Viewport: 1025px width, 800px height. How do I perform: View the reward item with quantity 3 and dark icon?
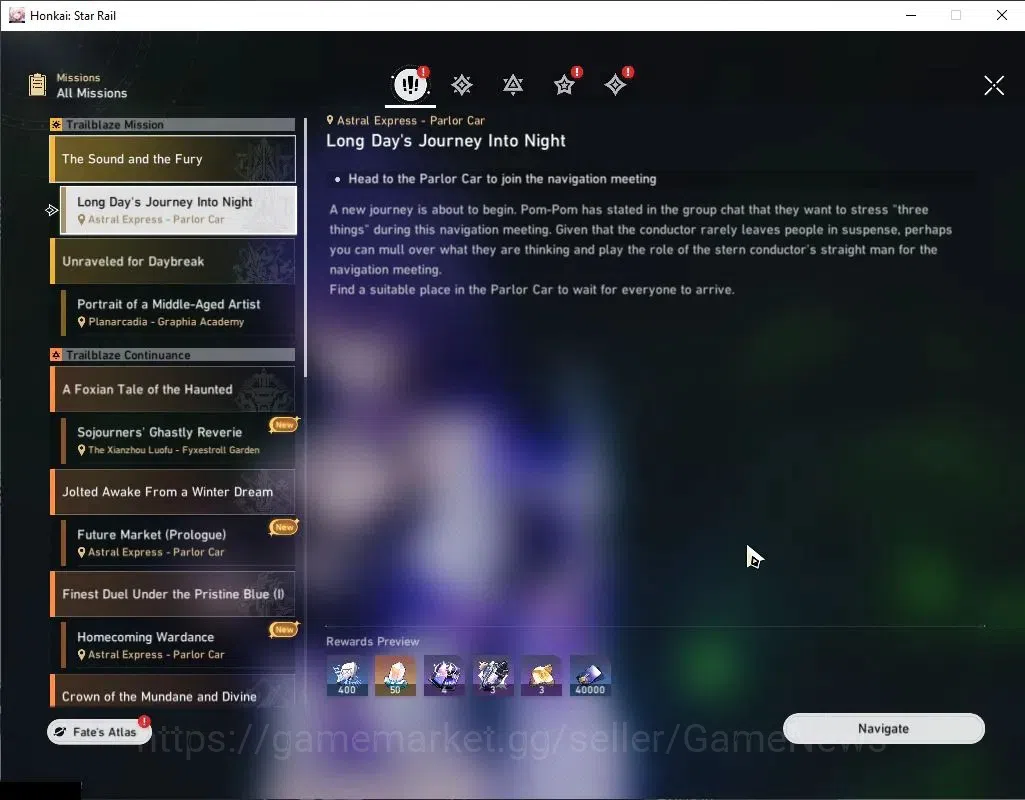click(493, 676)
